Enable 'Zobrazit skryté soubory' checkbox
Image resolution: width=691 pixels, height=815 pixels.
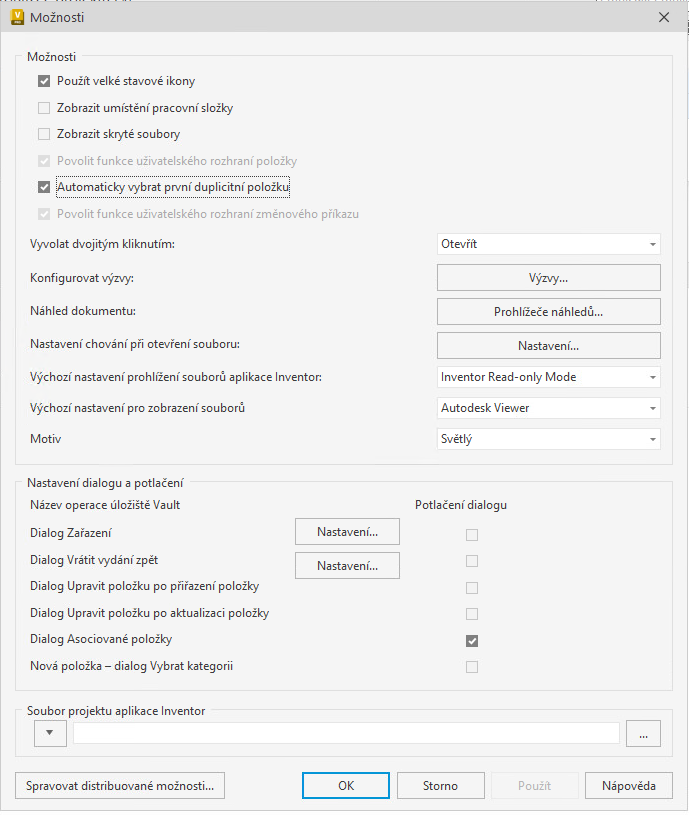pos(44,134)
